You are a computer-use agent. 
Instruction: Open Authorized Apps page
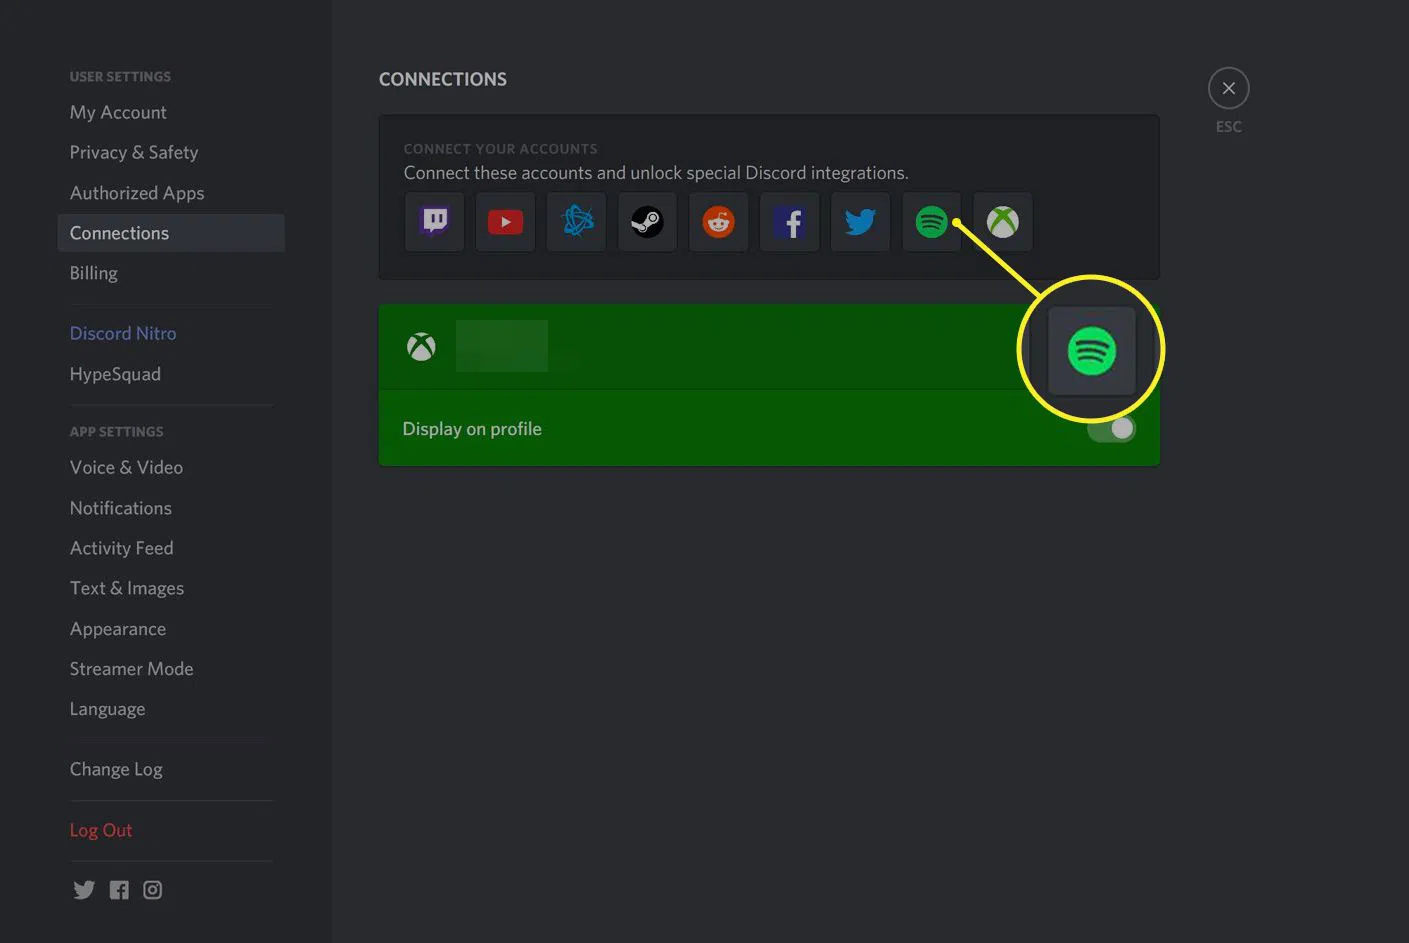(x=137, y=193)
